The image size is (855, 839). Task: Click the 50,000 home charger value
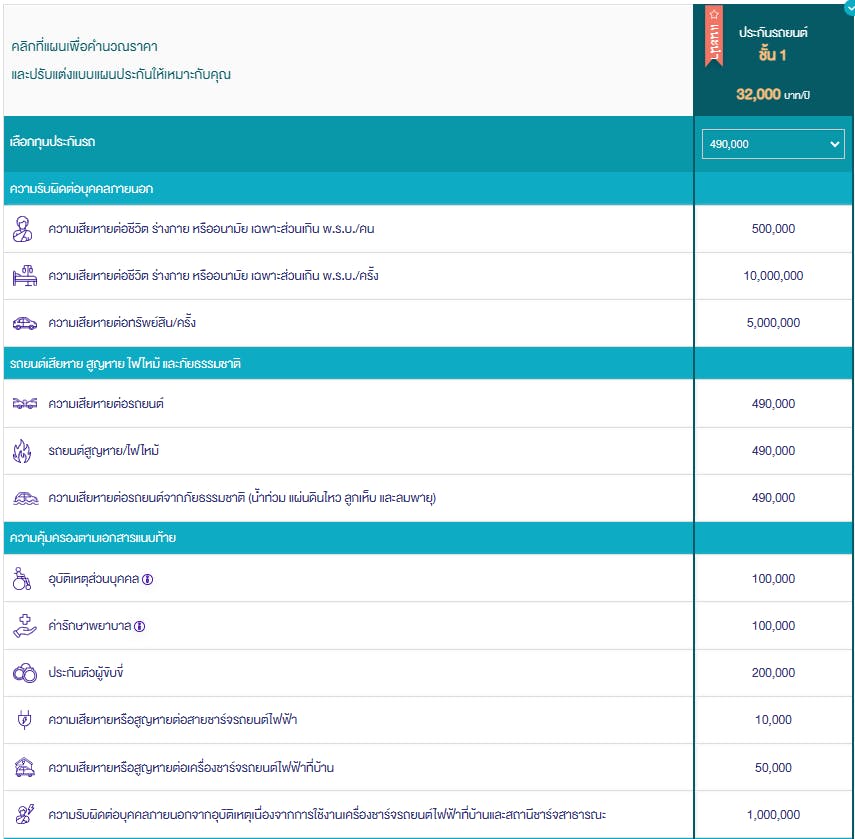point(773,768)
